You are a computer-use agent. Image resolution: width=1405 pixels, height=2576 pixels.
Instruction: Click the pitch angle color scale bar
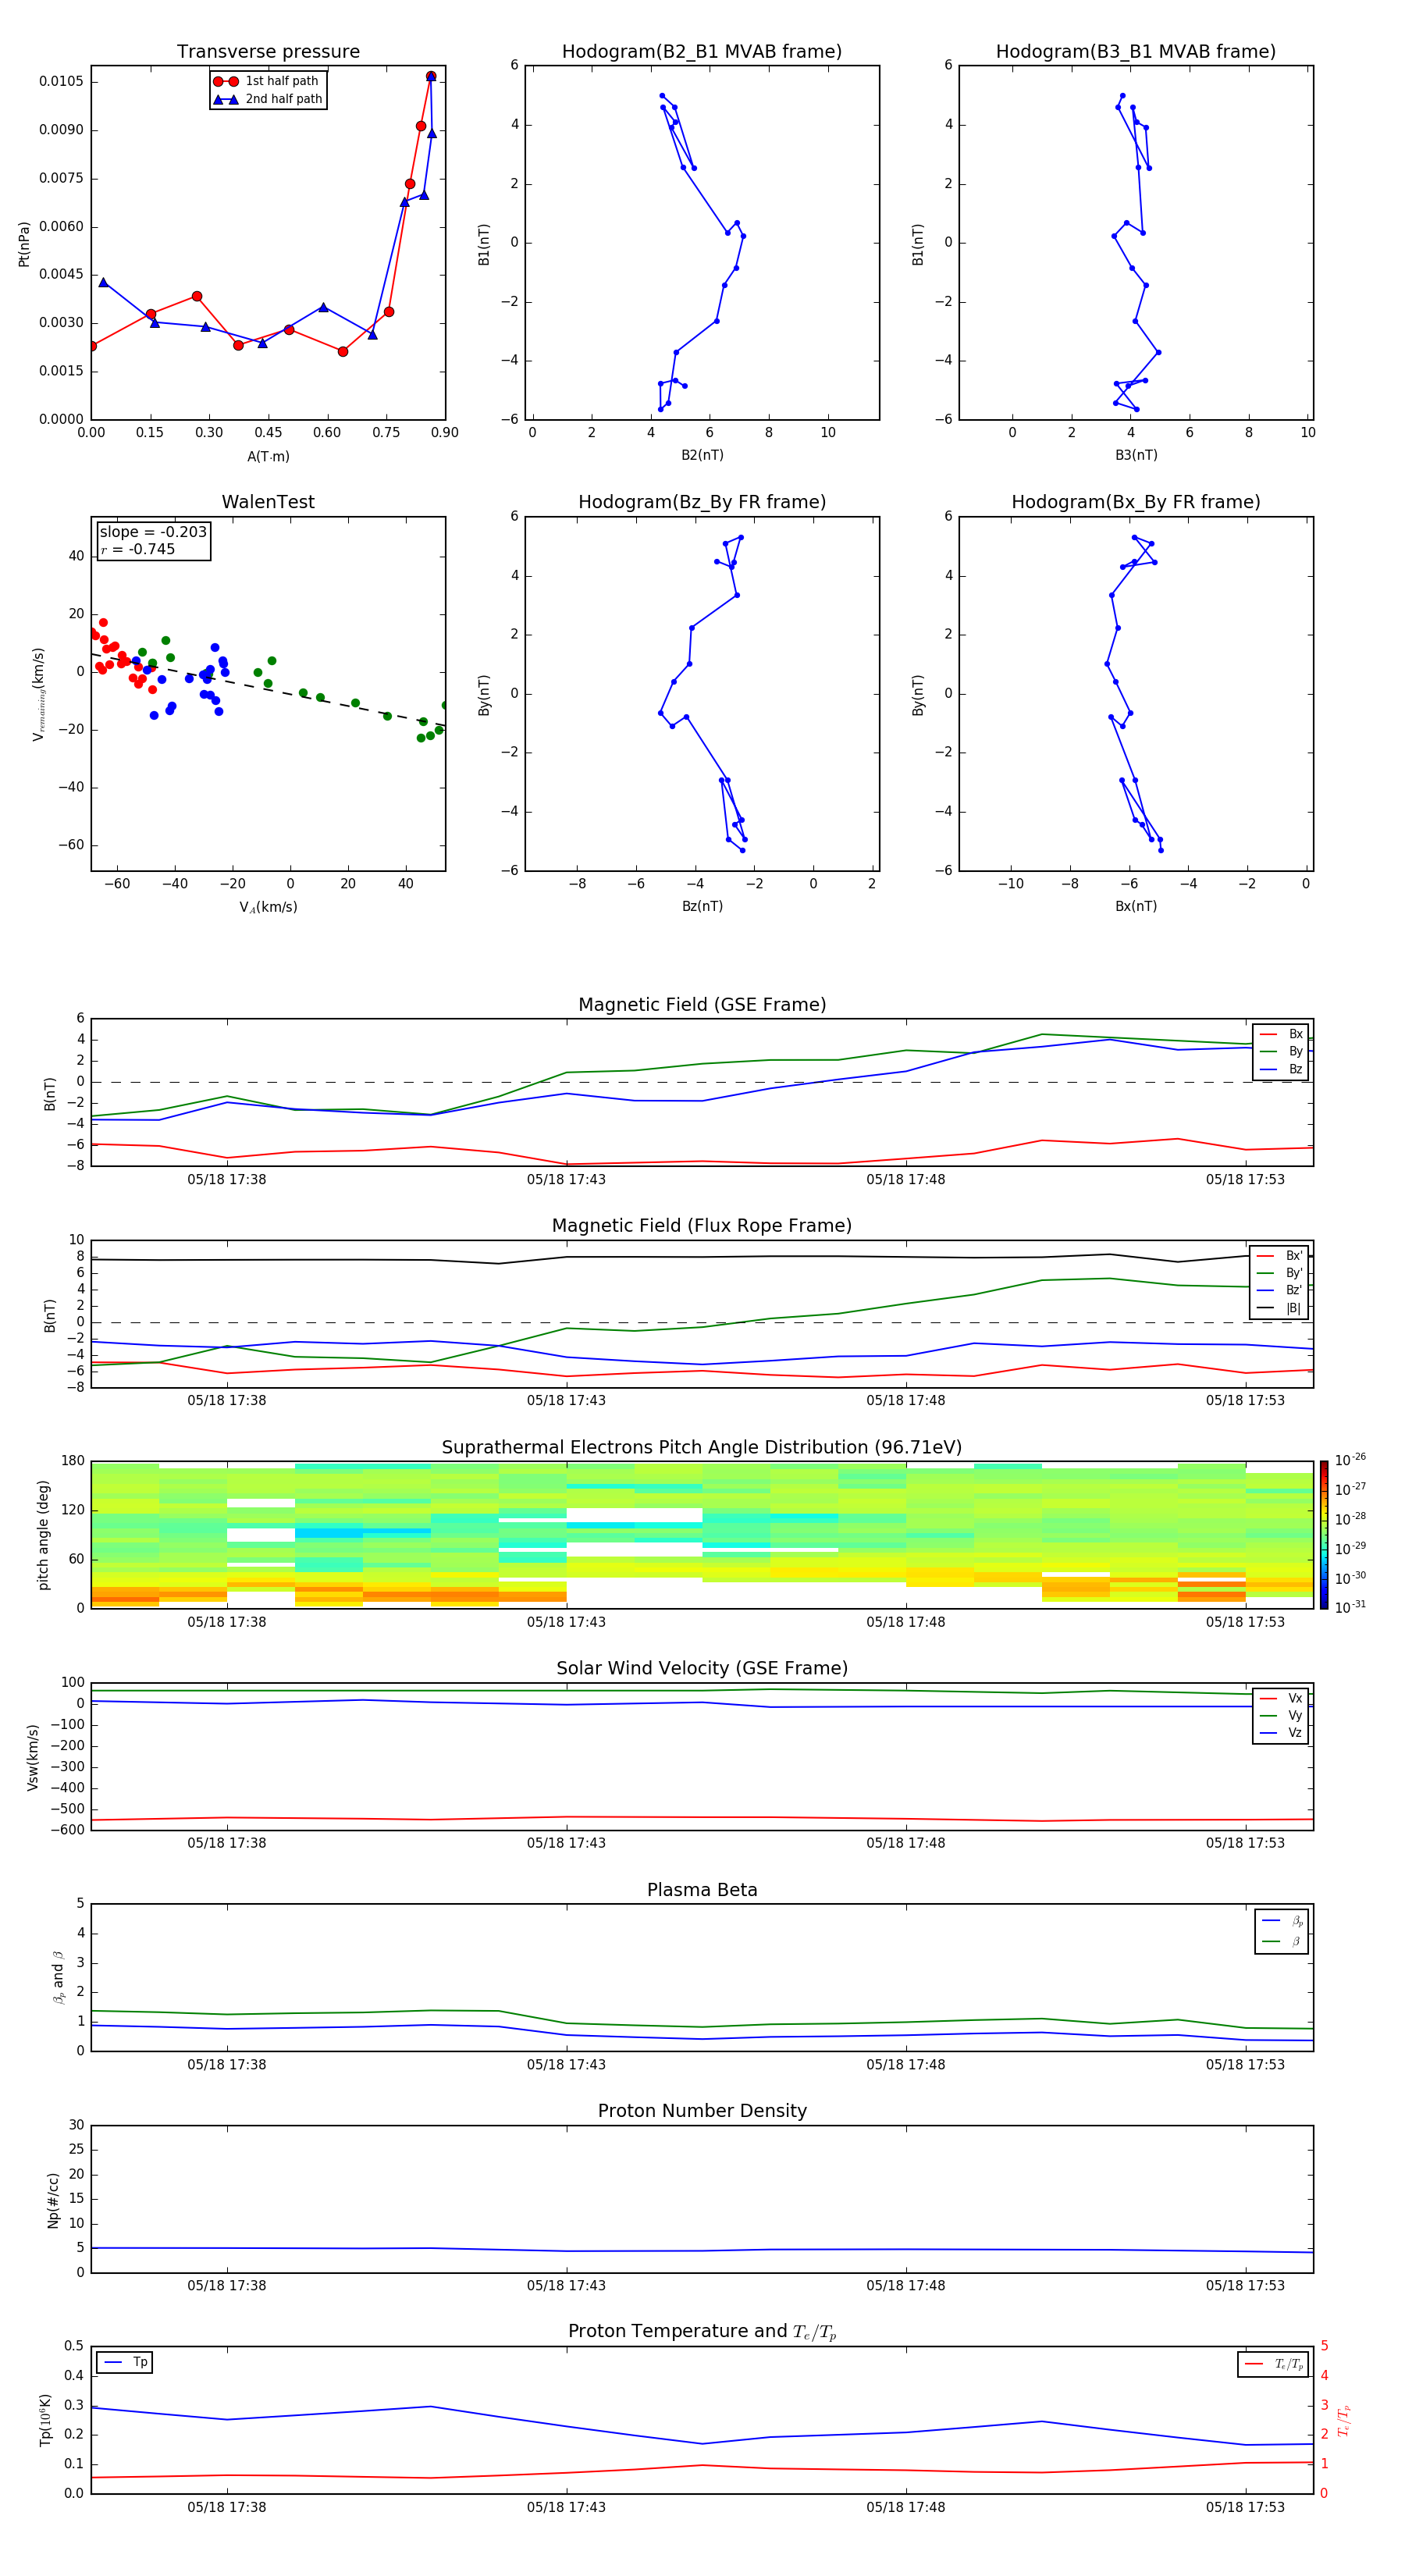click(x=1324, y=1534)
